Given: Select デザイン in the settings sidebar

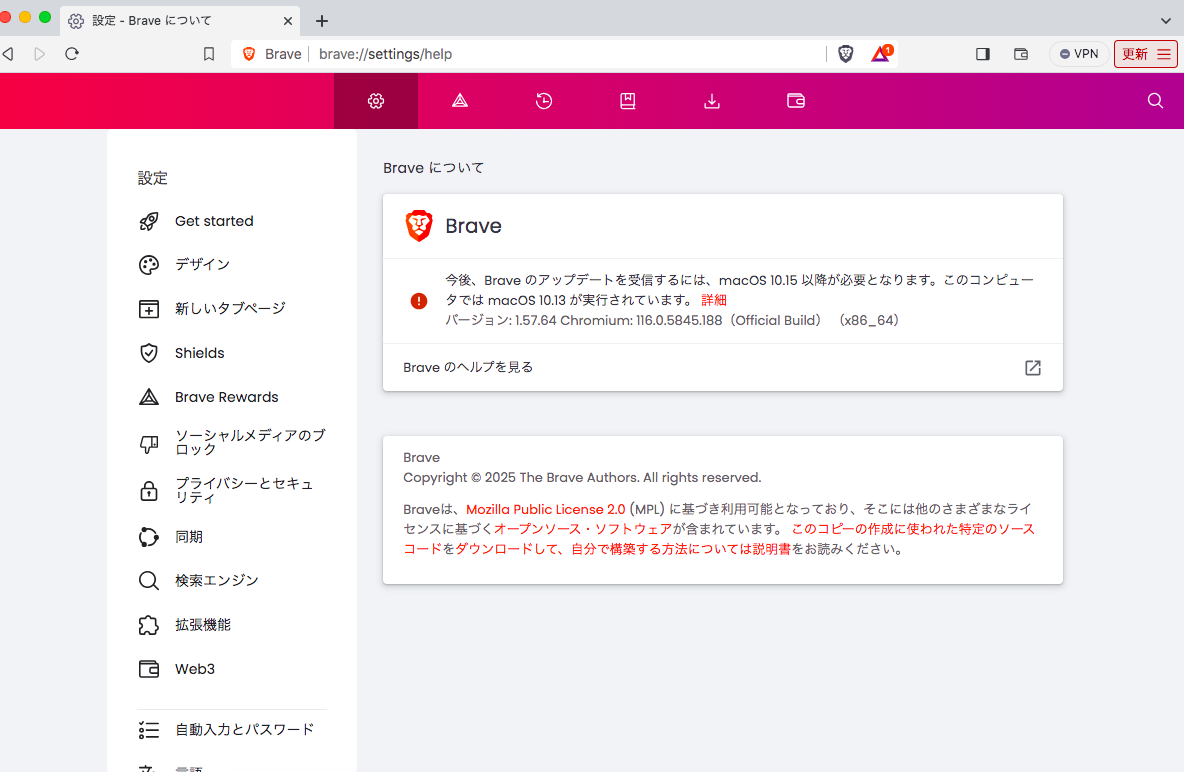Looking at the screenshot, I should [x=202, y=264].
